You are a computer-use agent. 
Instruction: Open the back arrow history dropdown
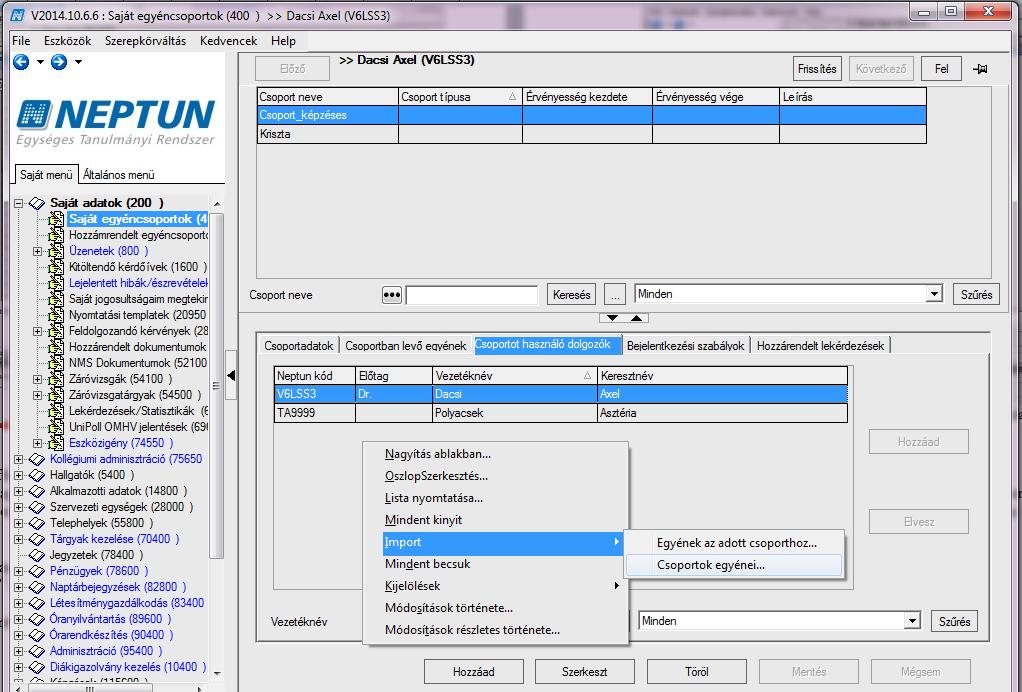click(x=40, y=63)
